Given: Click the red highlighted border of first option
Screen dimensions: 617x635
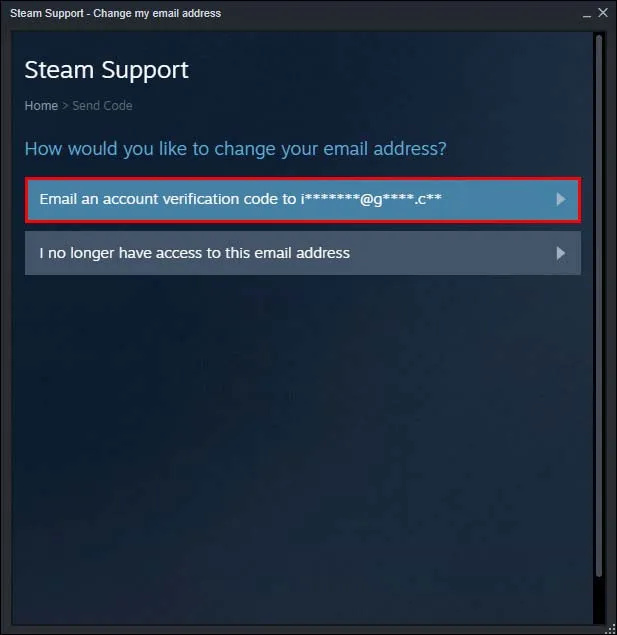Looking at the screenshot, I should pos(303,179).
